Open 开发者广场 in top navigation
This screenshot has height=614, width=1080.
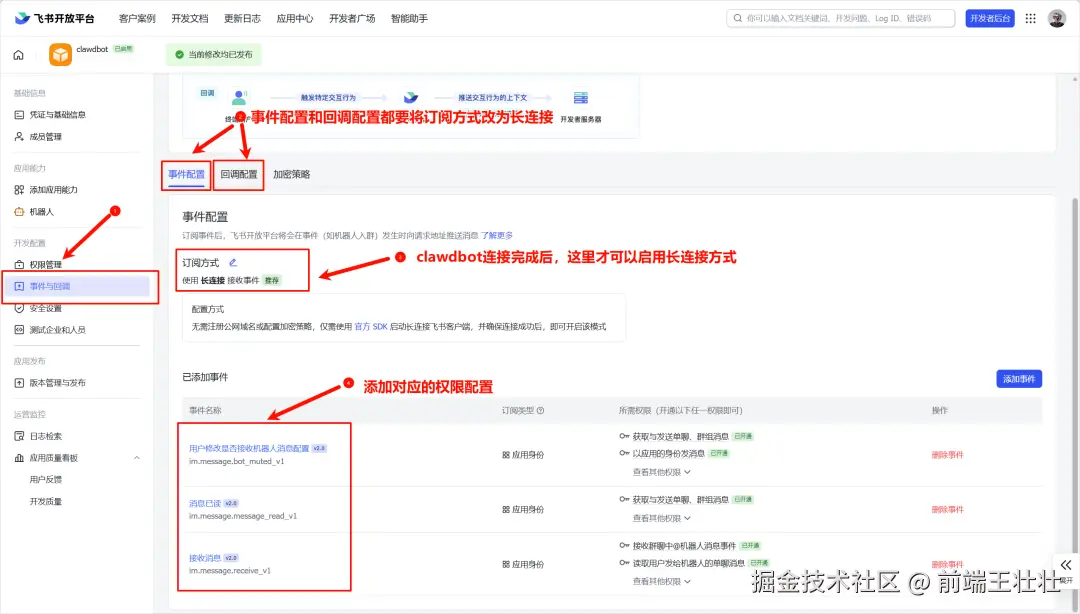click(352, 19)
